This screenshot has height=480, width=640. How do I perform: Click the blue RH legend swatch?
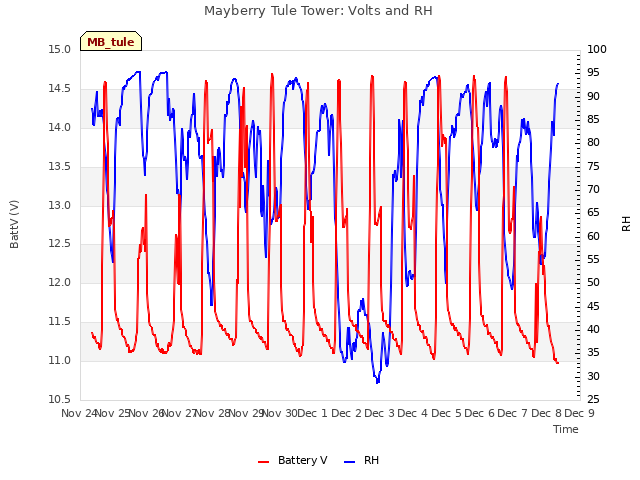350,461
